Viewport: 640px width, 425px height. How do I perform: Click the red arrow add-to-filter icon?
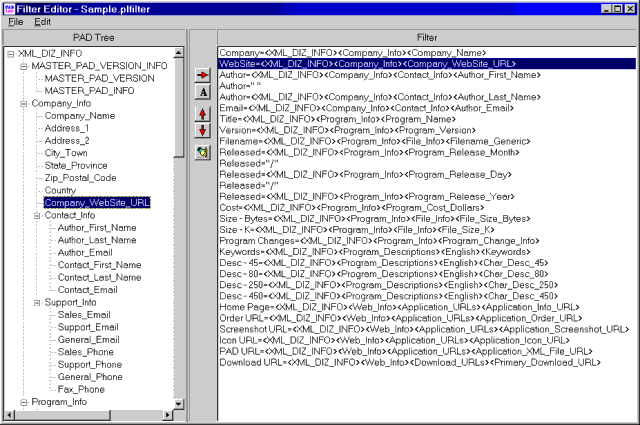click(203, 73)
